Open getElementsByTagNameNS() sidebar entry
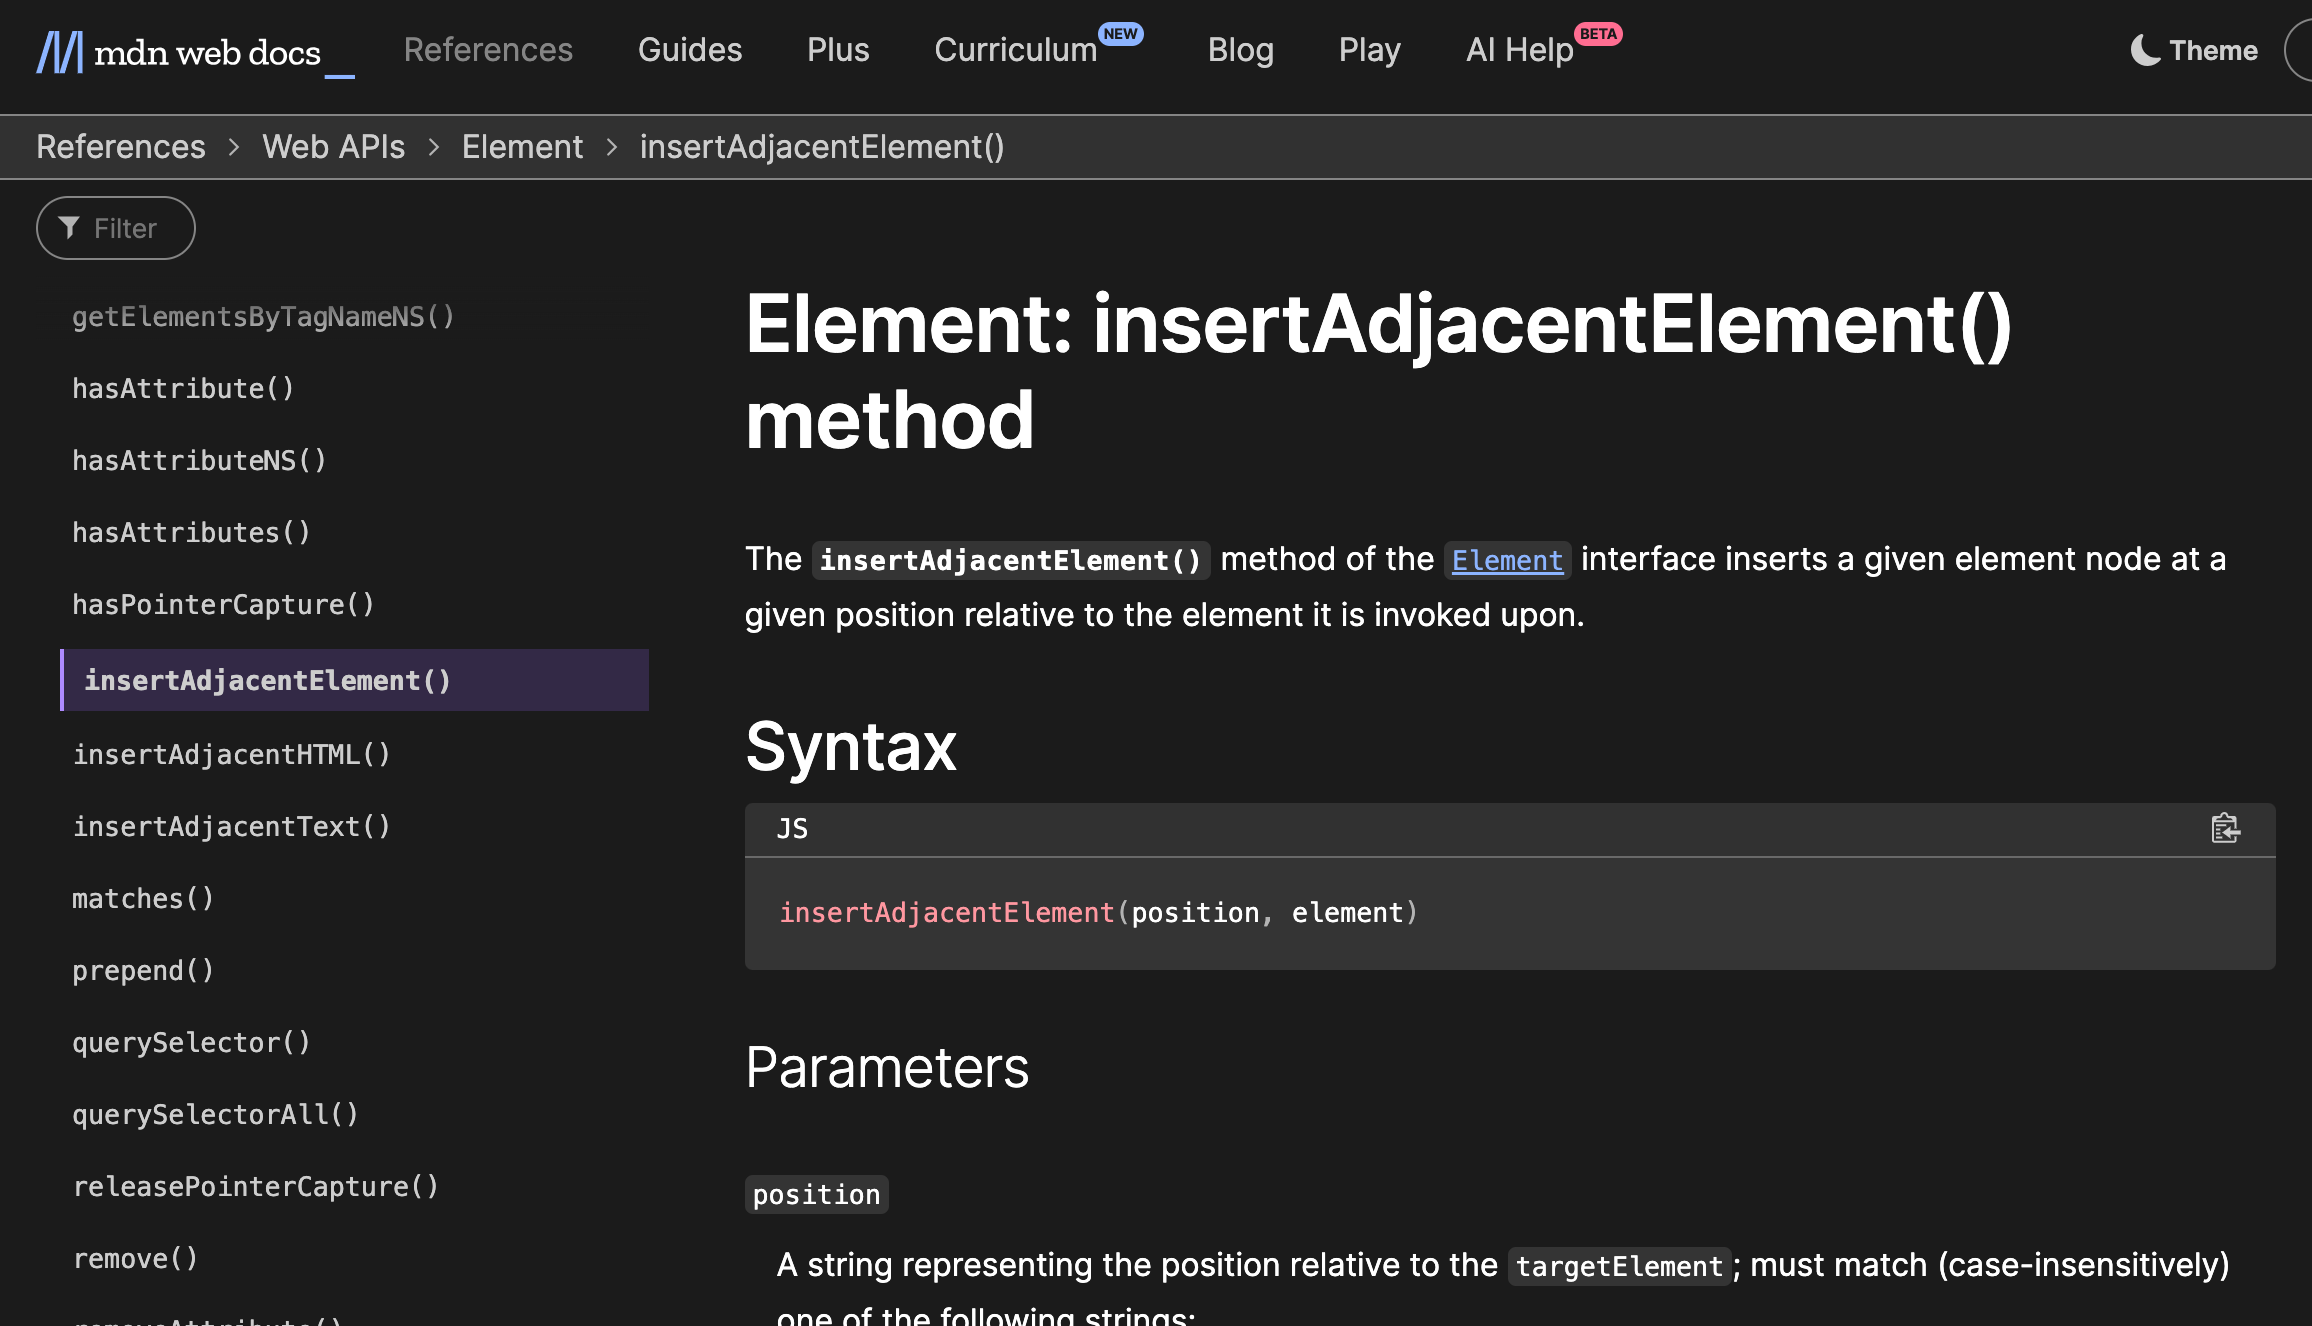The width and height of the screenshot is (2312, 1326). pyautogui.click(x=263, y=317)
